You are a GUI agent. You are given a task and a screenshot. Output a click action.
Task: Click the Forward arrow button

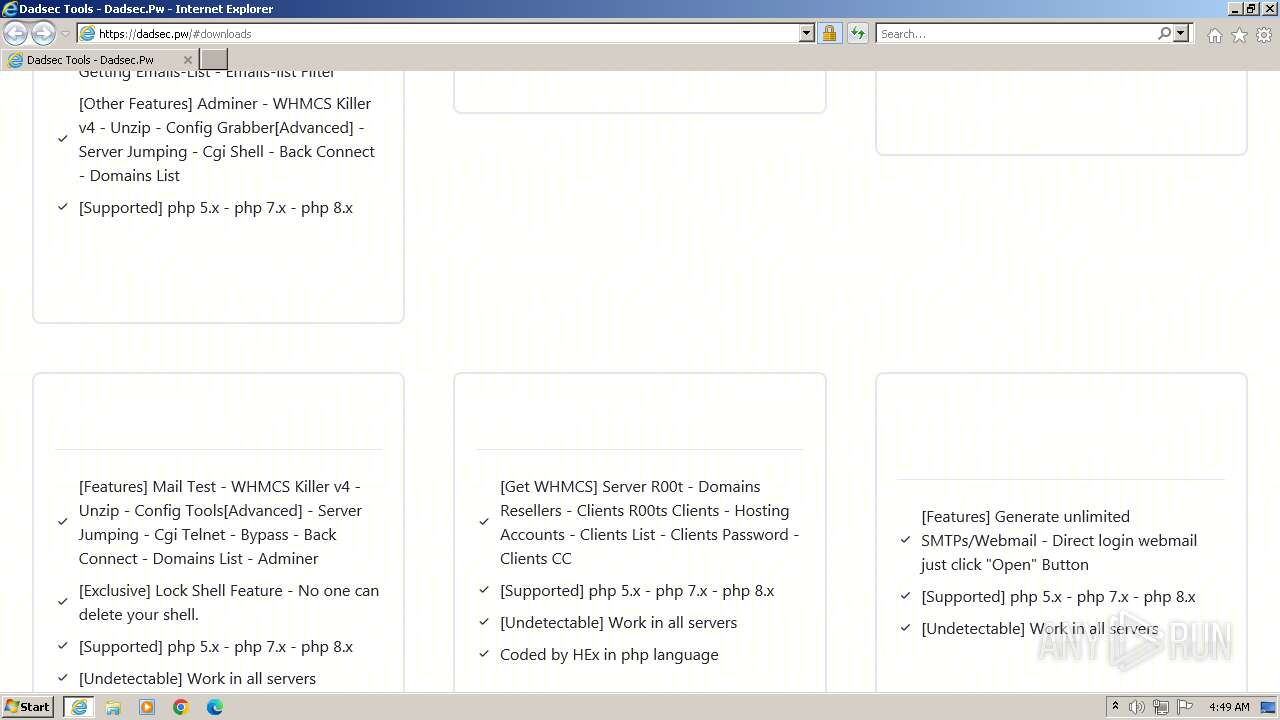43,33
